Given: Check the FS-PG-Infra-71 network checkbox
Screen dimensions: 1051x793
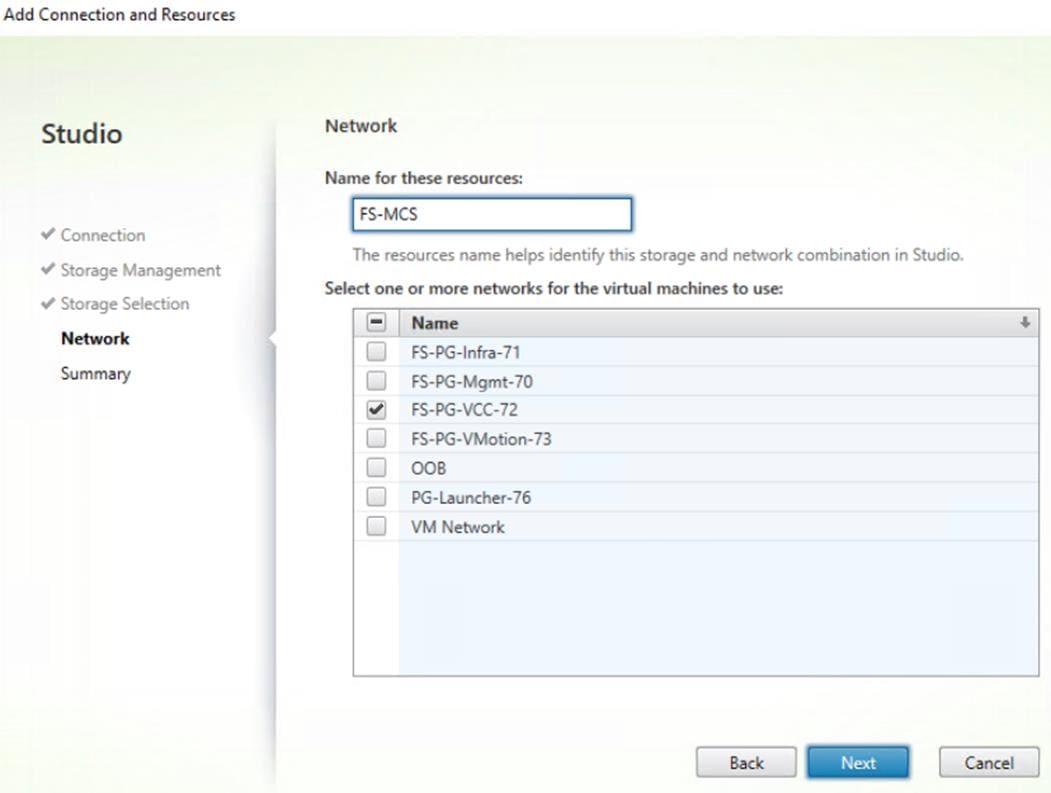Looking at the screenshot, I should 376,351.
